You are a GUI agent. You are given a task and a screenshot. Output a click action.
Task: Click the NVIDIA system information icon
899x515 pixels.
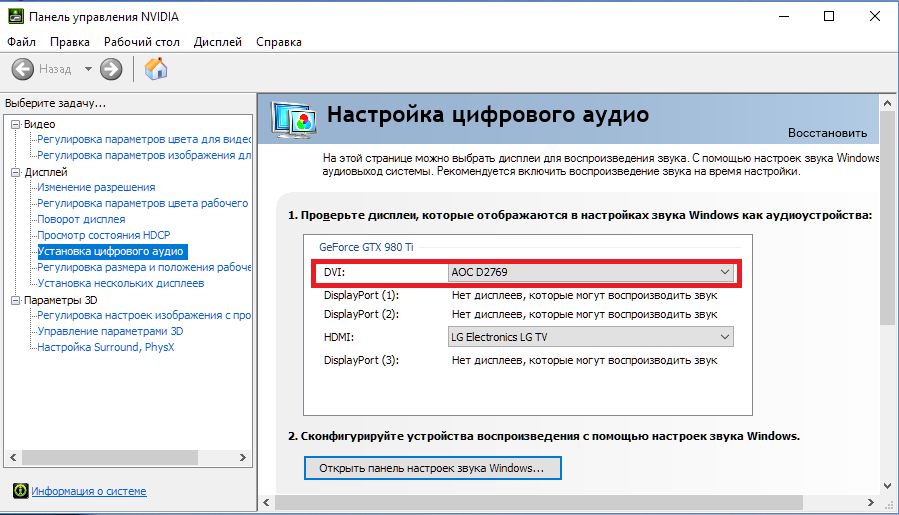21,490
